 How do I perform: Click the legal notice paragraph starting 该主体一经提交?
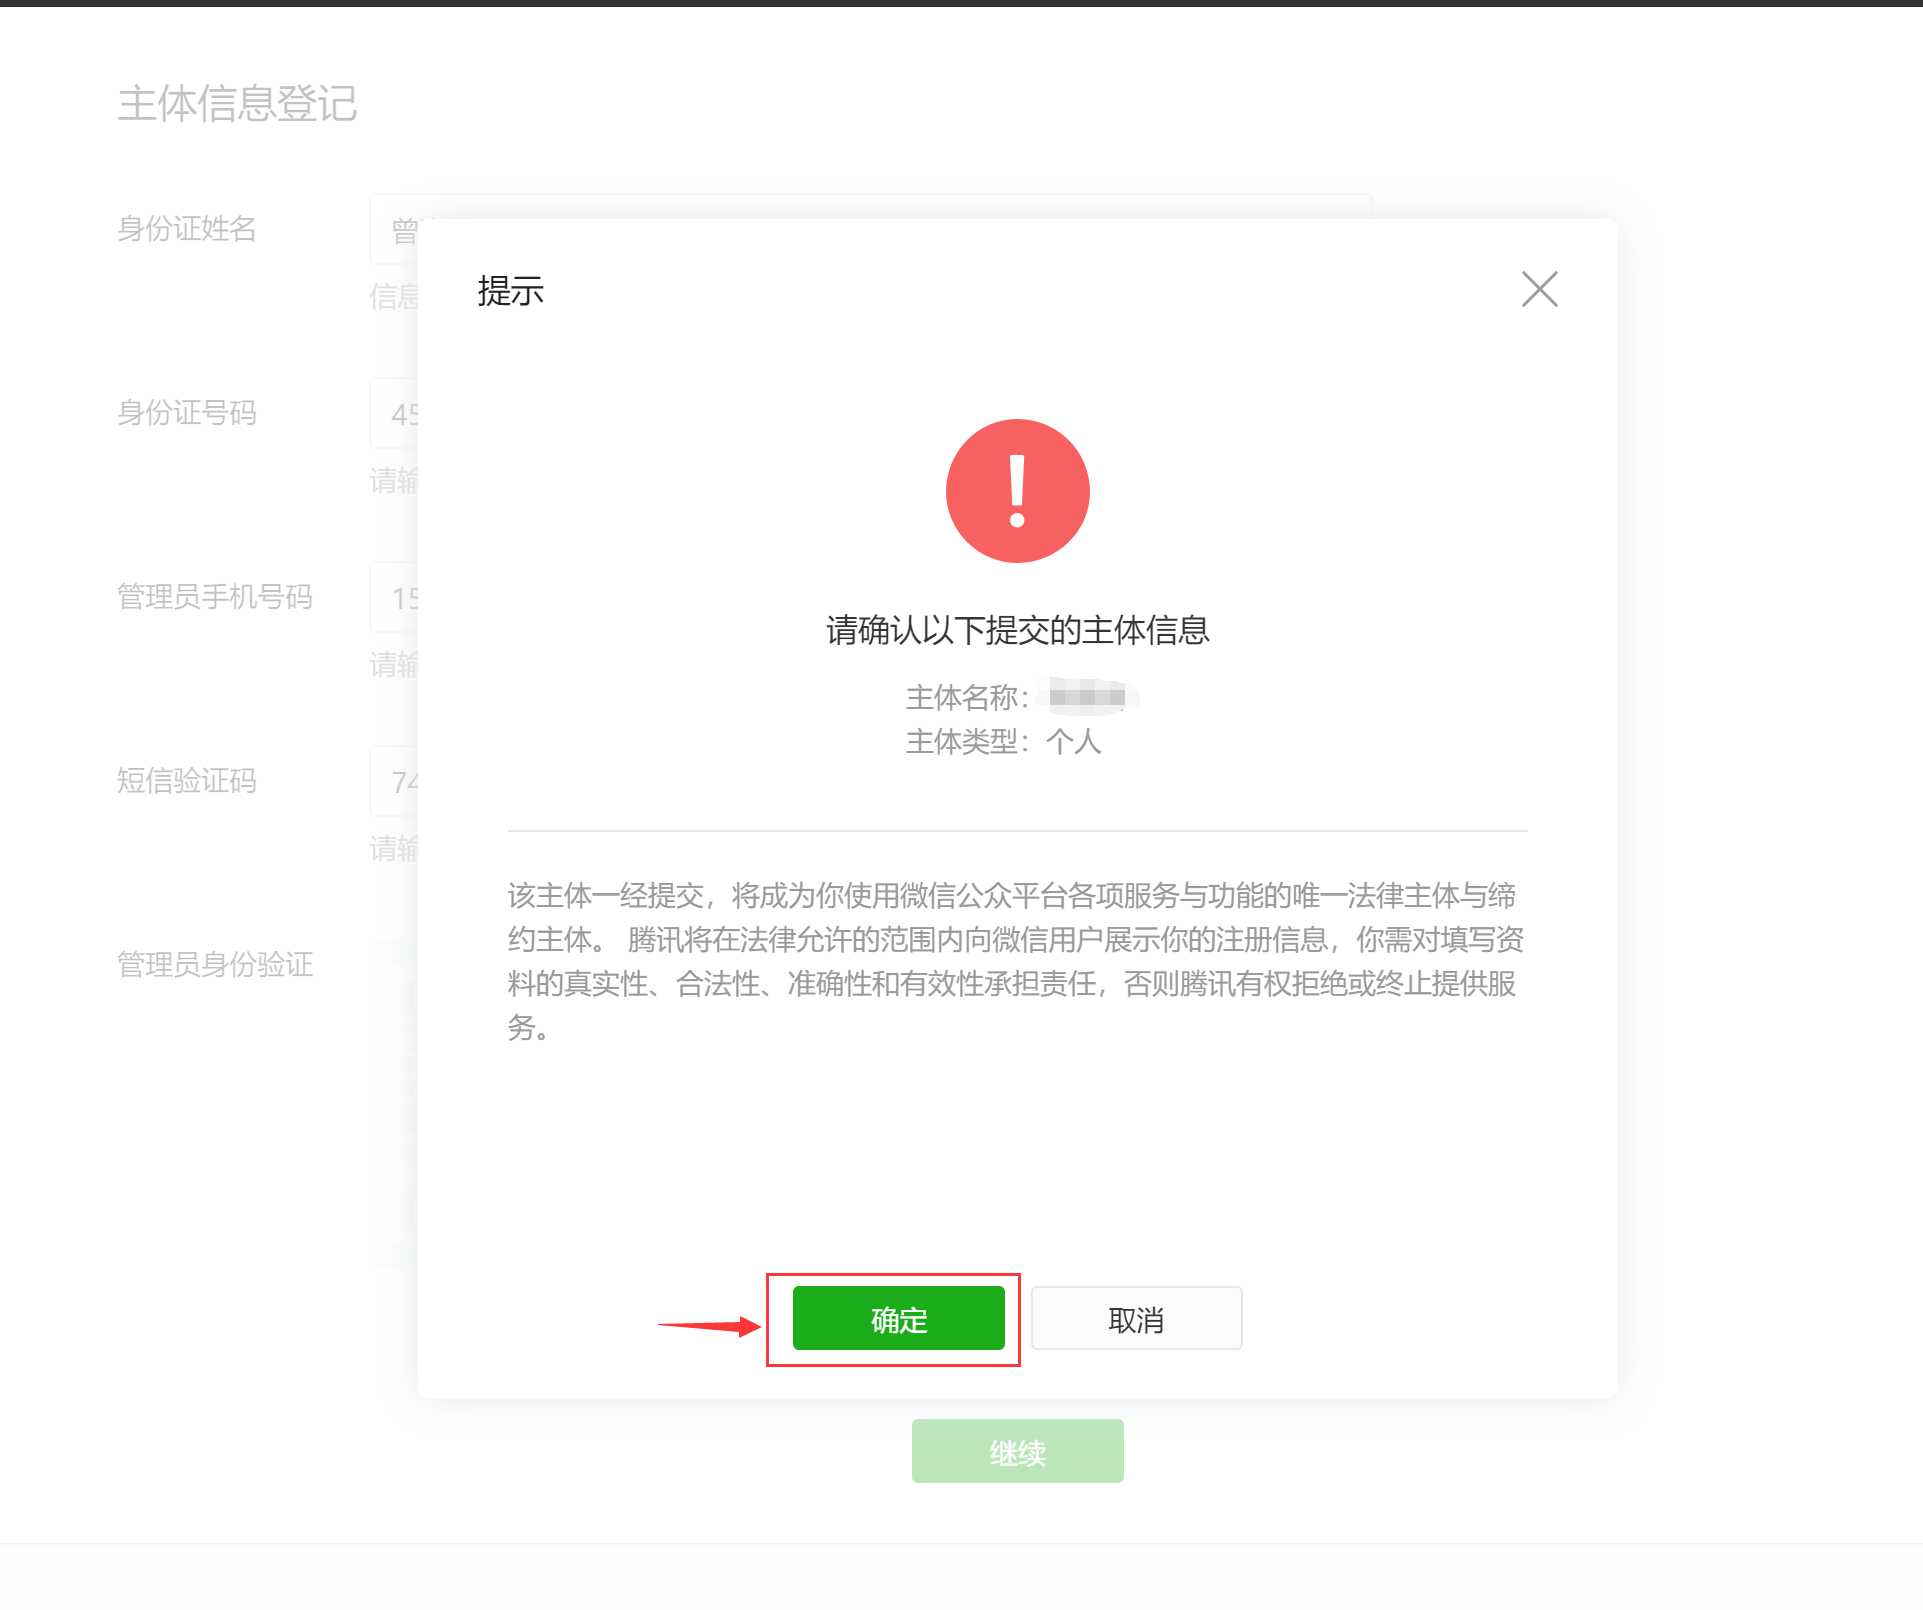1016,961
